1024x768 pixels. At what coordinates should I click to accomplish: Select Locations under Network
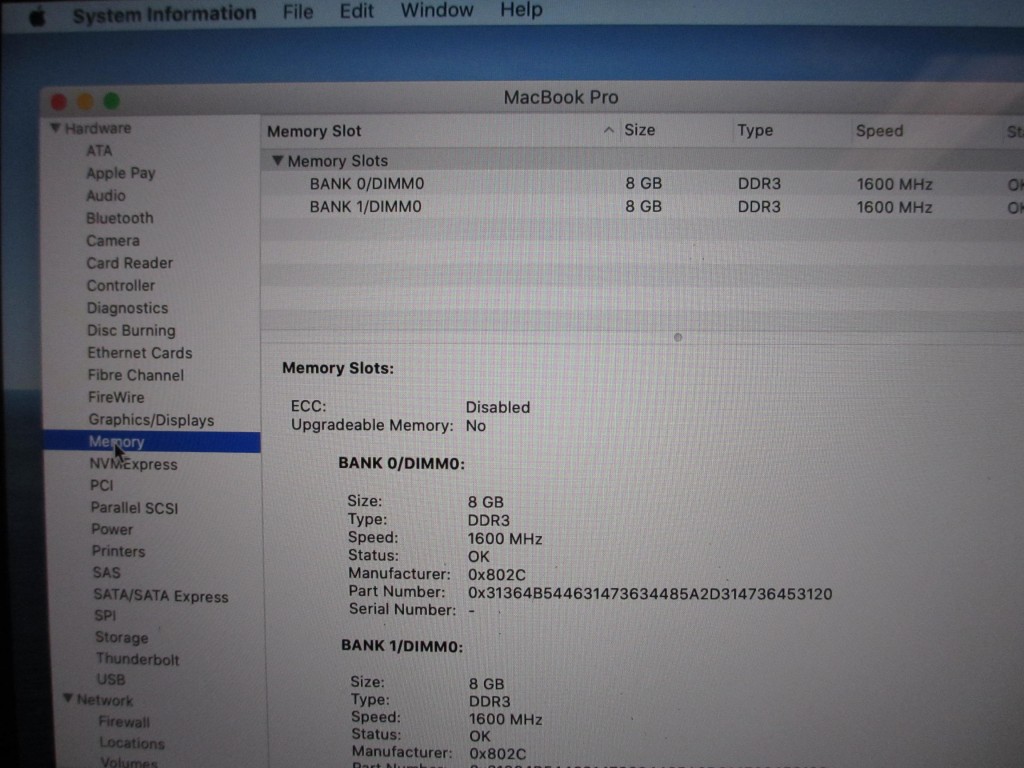click(x=132, y=743)
